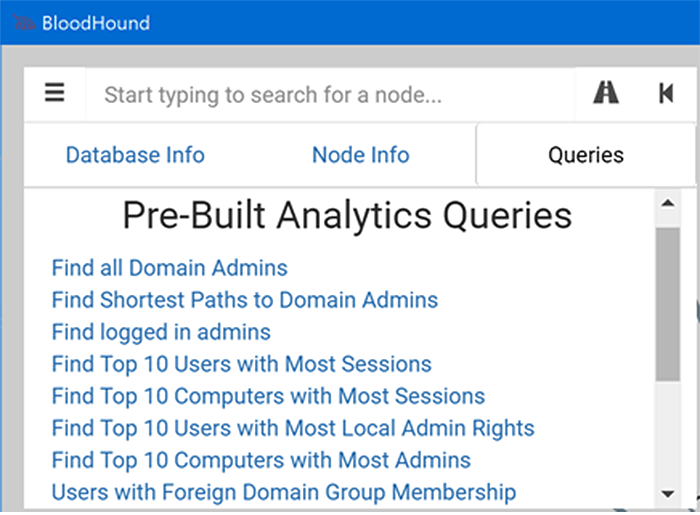Click the Pre-Built Analytics Queries heading
This screenshot has width=700, height=515.
pos(347,215)
